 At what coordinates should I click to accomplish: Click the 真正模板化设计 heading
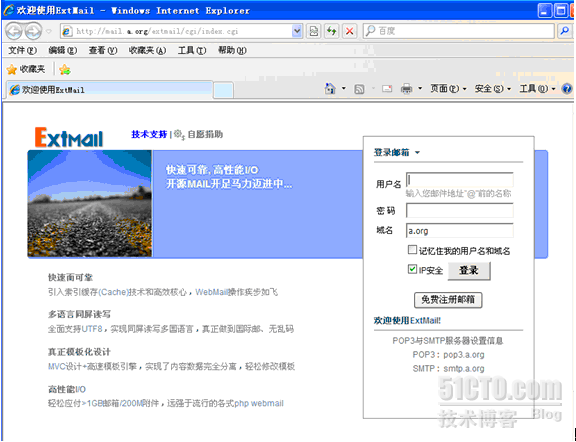coord(79,352)
